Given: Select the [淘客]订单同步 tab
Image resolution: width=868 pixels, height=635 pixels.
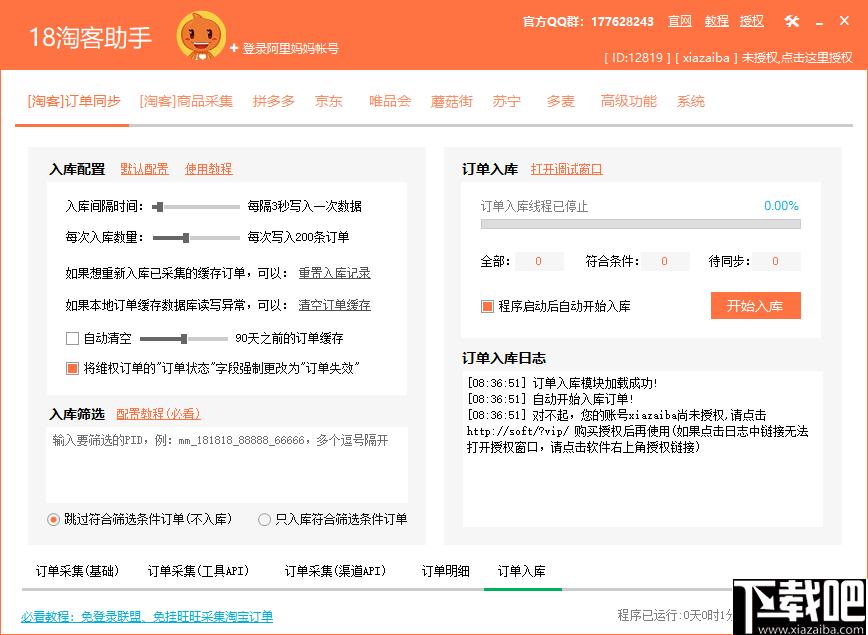Looking at the screenshot, I should pos(74,101).
